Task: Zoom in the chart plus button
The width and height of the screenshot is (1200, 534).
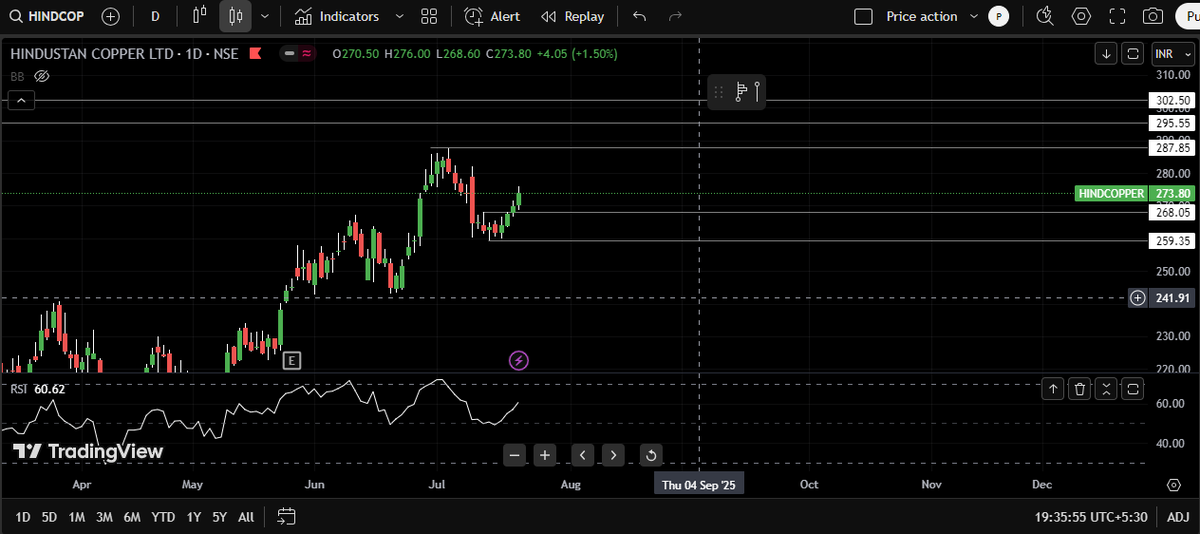Action: (x=545, y=455)
